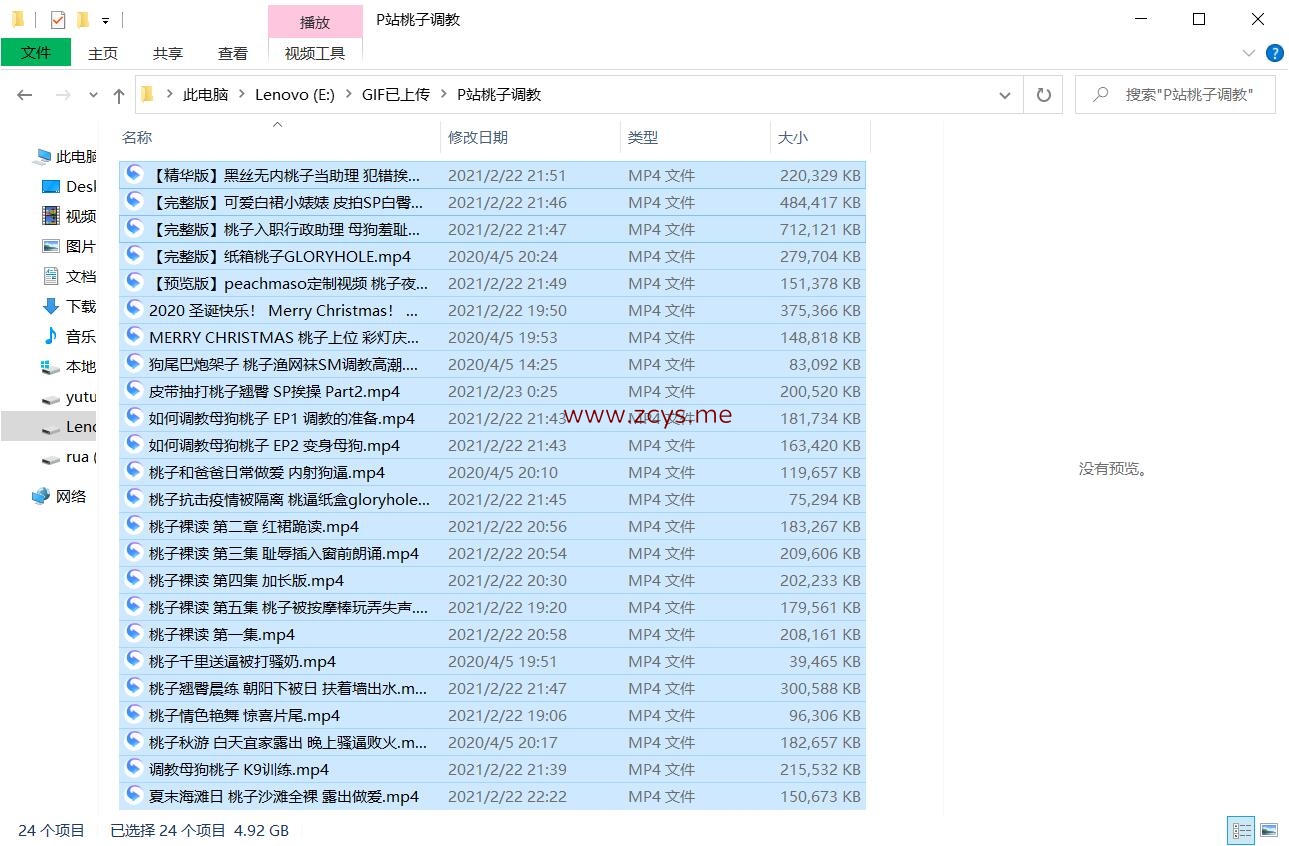Expand the ribbon with the chevron
The height and width of the screenshot is (846, 1289).
click(x=1248, y=53)
